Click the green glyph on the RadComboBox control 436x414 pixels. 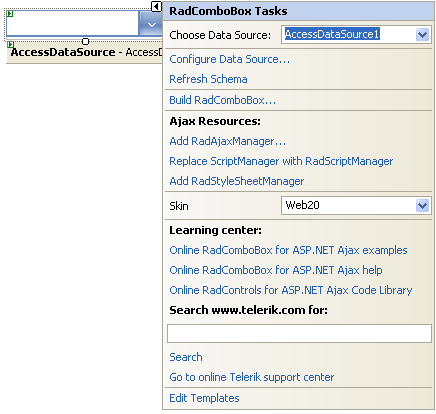point(10,14)
